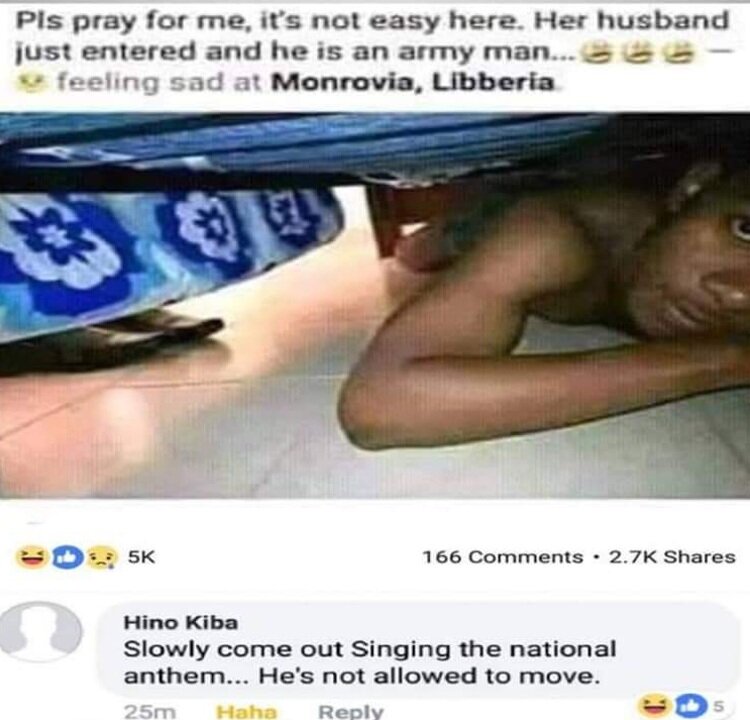Click the laughing emojis after 'army man...'

coord(637,54)
